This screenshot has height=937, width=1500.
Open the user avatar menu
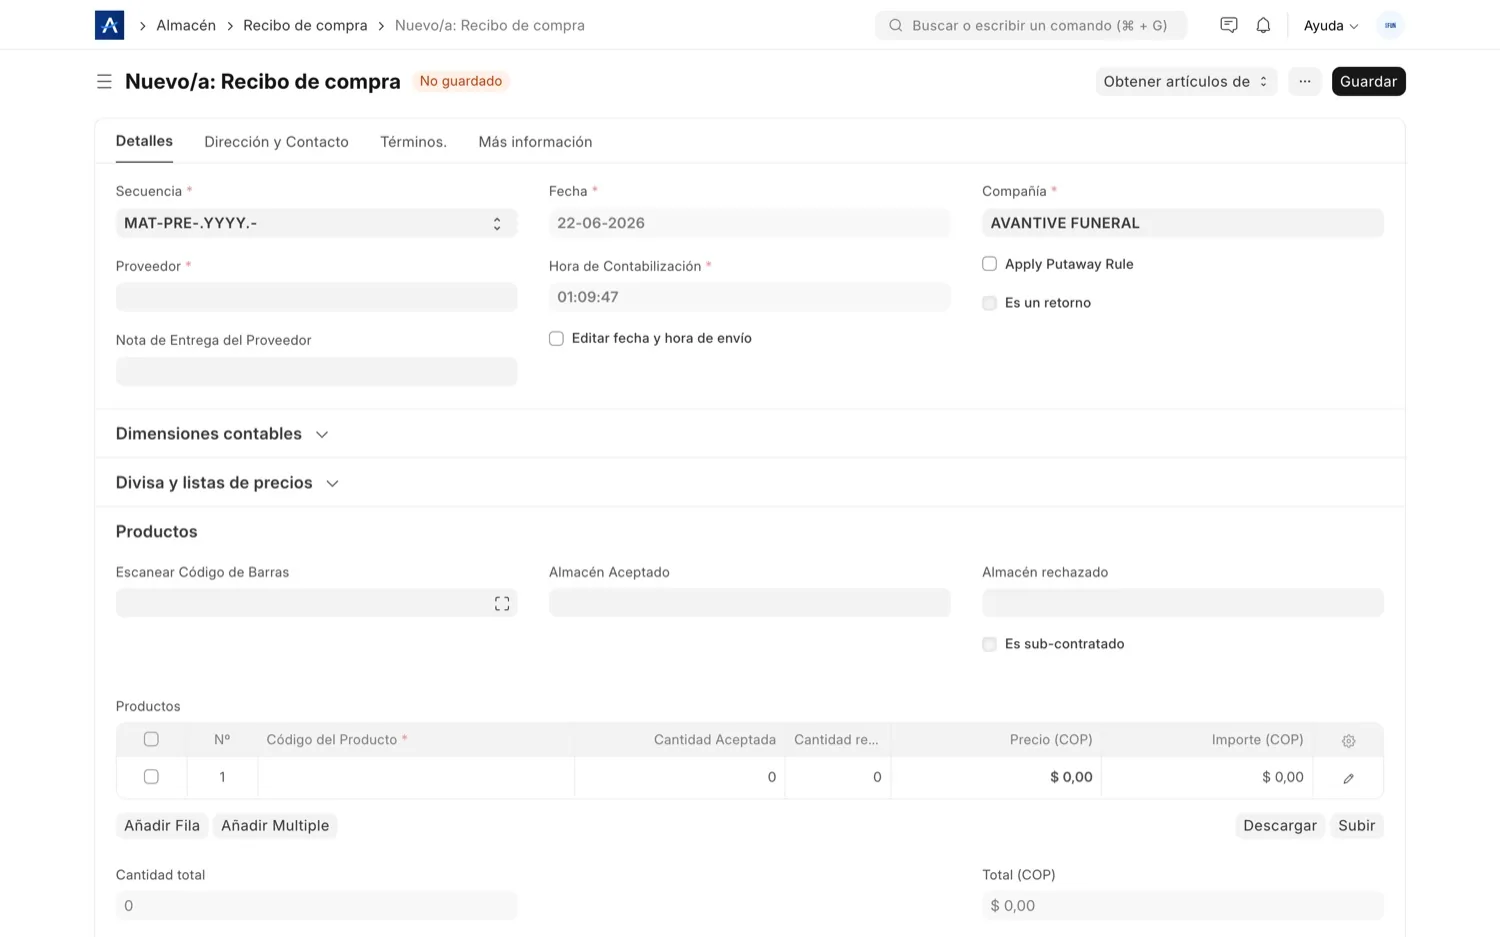(1390, 25)
